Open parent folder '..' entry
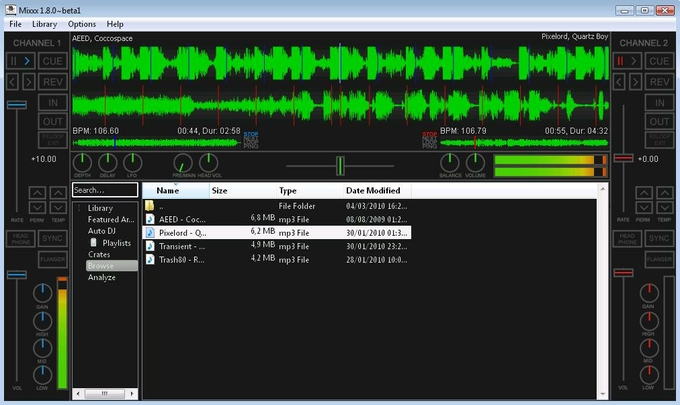The image size is (680, 405). 277,206
